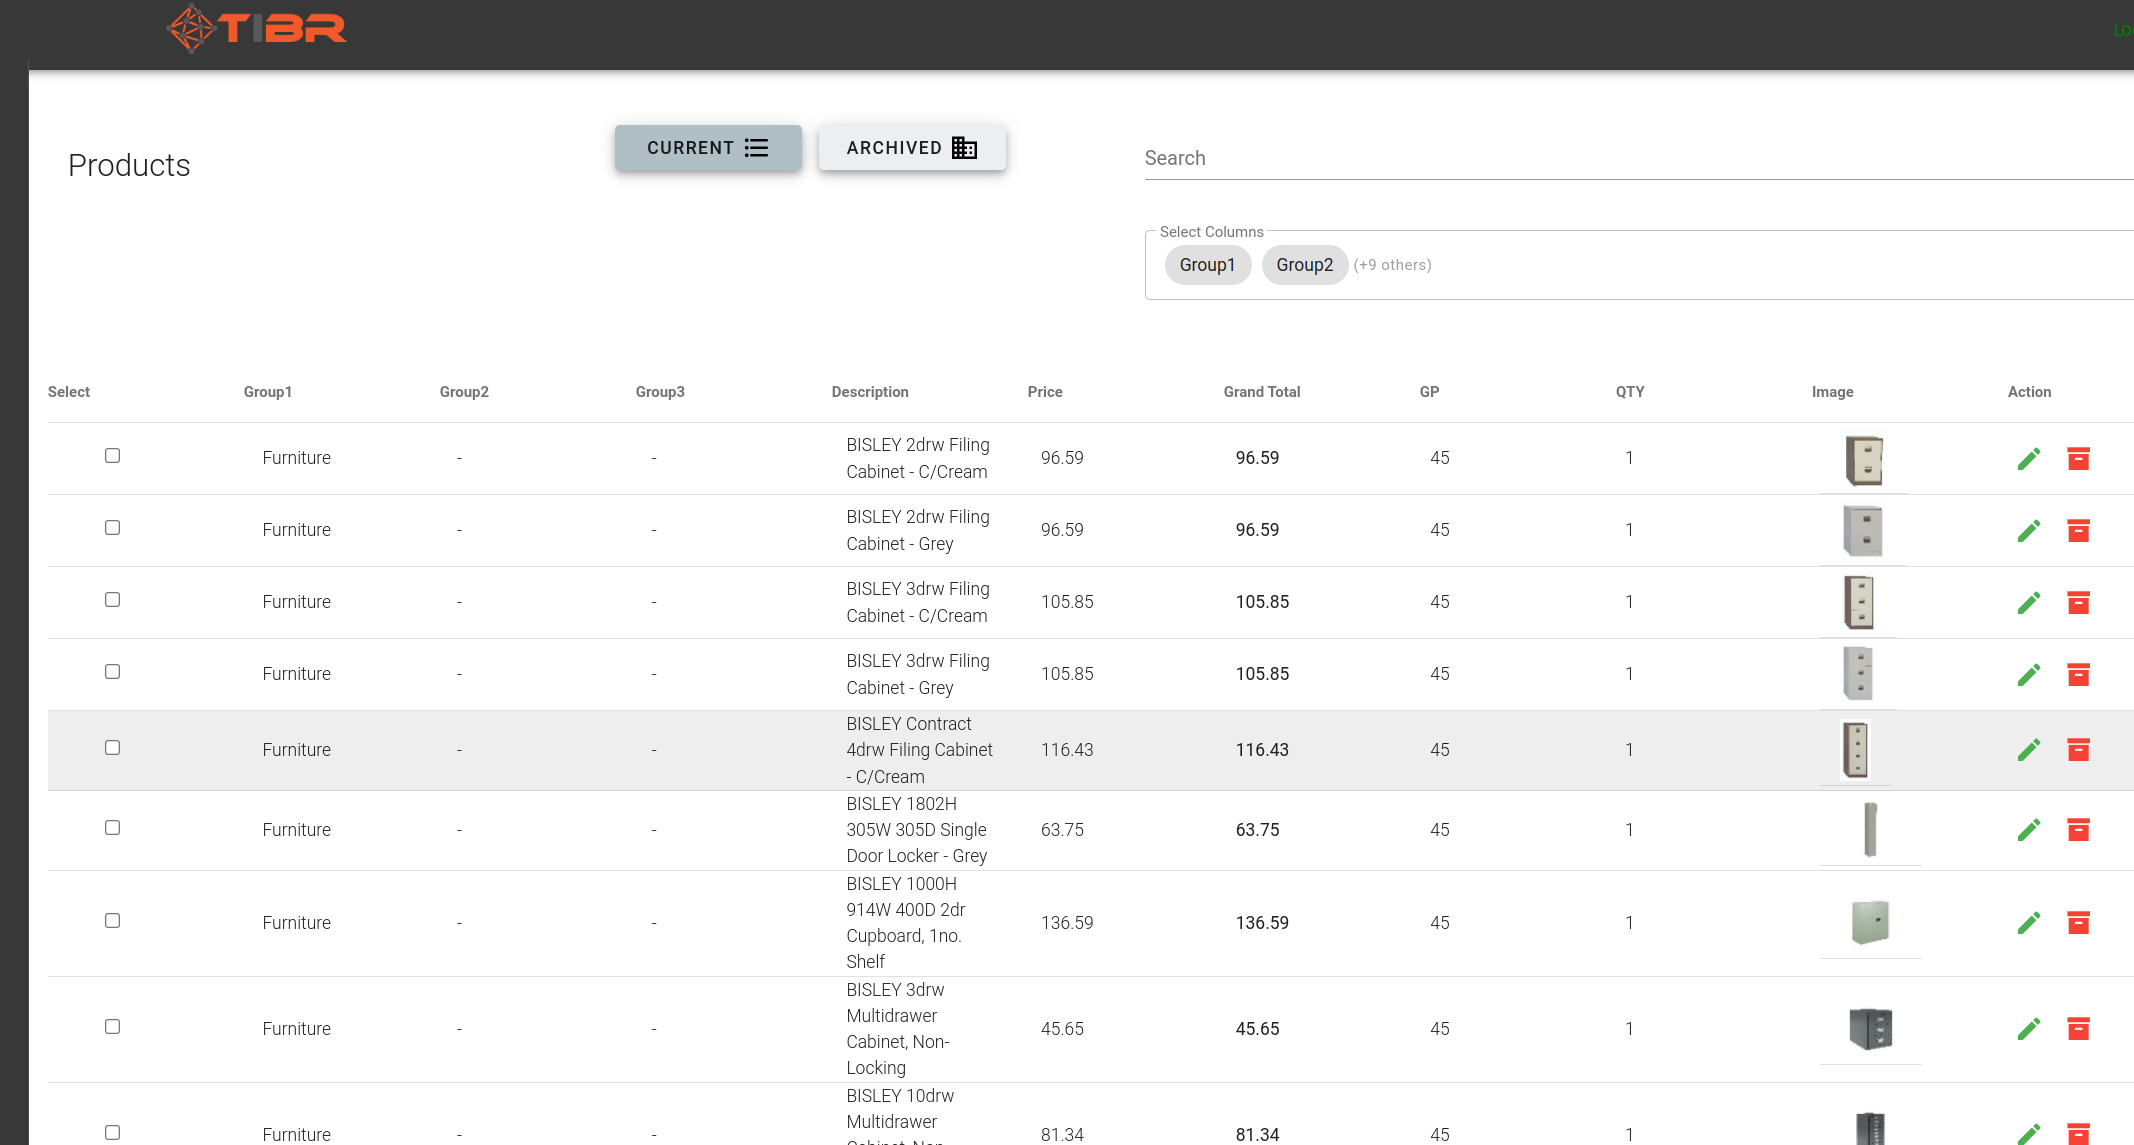This screenshot has height=1145, width=2134.
Task: Switch to the Current products tab
Action: click(708, 148)
